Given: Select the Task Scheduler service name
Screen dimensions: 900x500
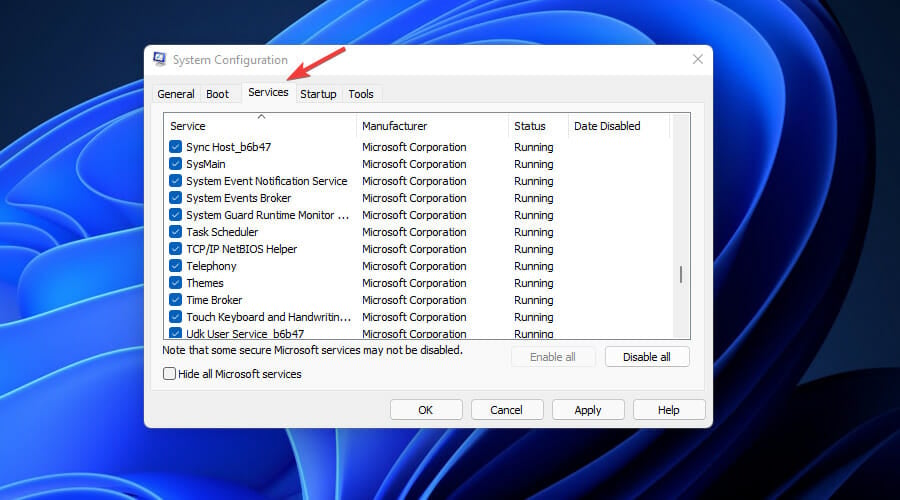Looking at the screenshot, I should point(222,232).
